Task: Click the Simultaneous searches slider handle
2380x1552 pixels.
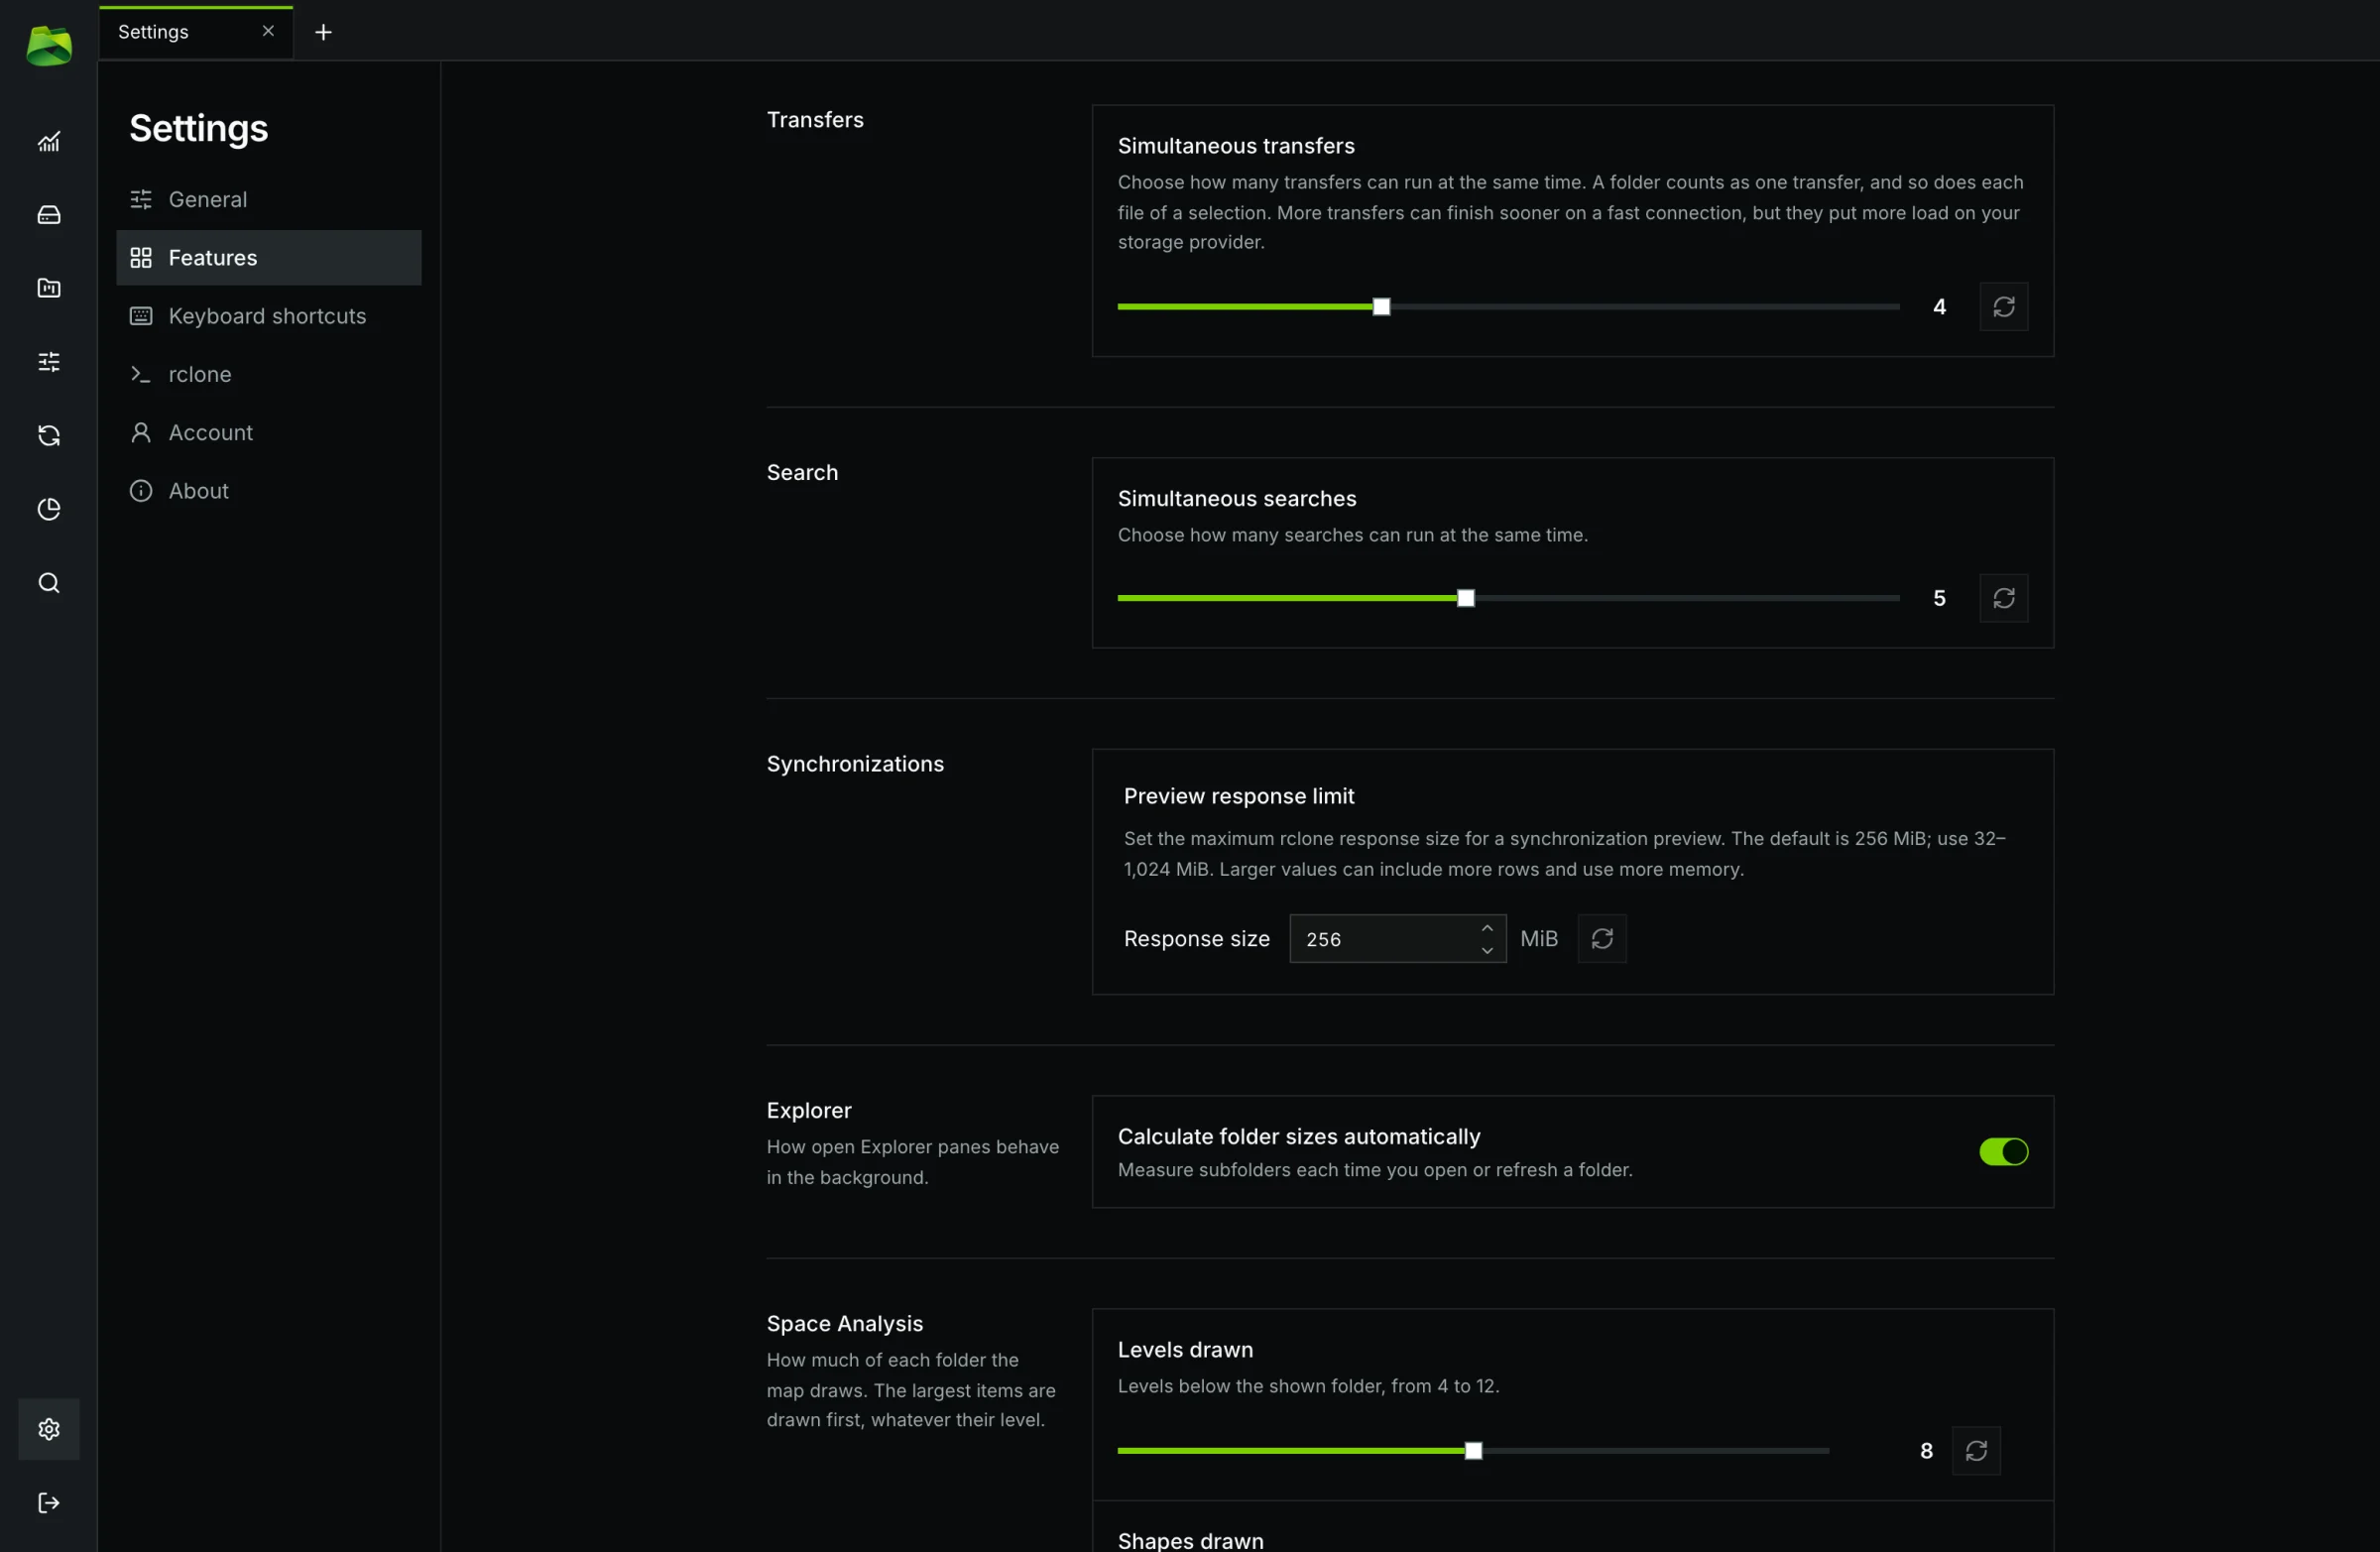Action: click(x=1466, y=598)
